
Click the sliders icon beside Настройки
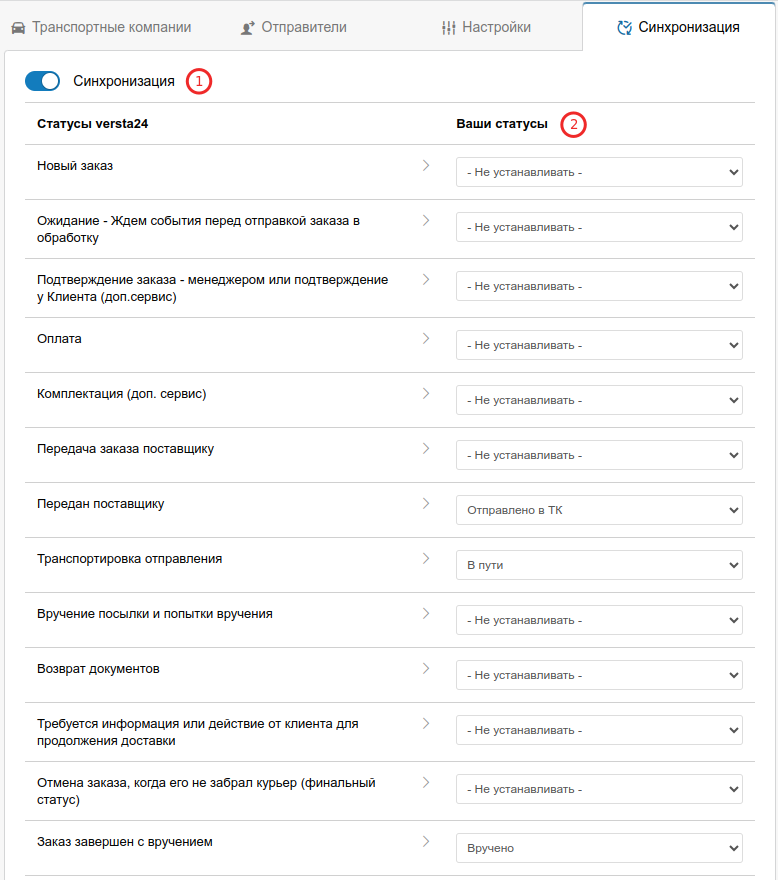click(449, 28)
